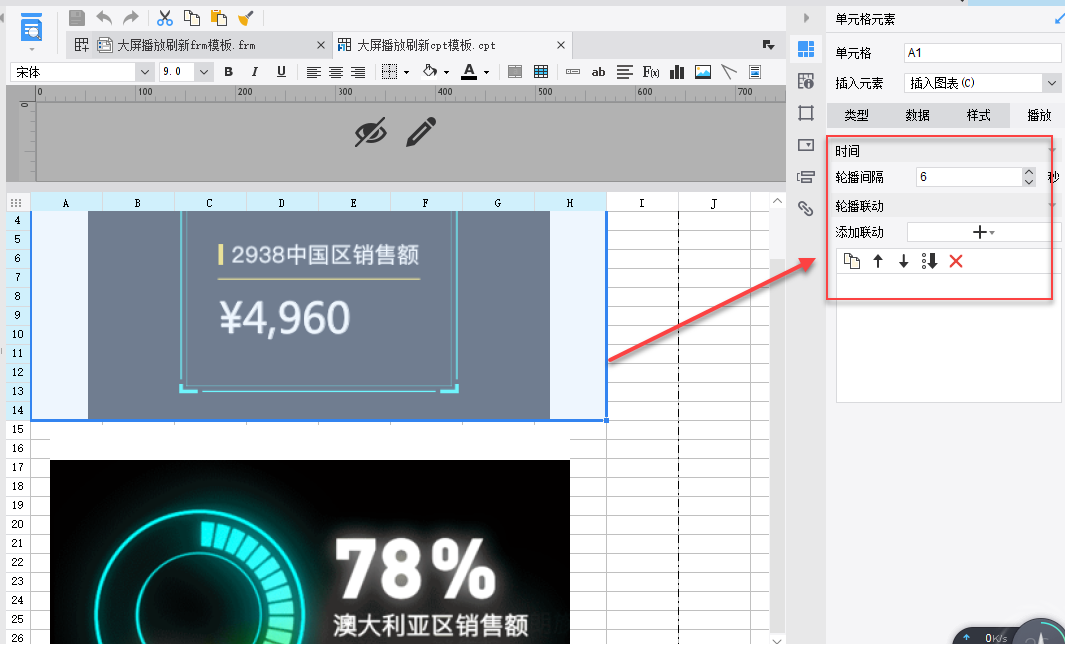Viewport: 1065px width, 645px height.
Task: Click unmerge cells grid icon
Action: tap(541, 72)
